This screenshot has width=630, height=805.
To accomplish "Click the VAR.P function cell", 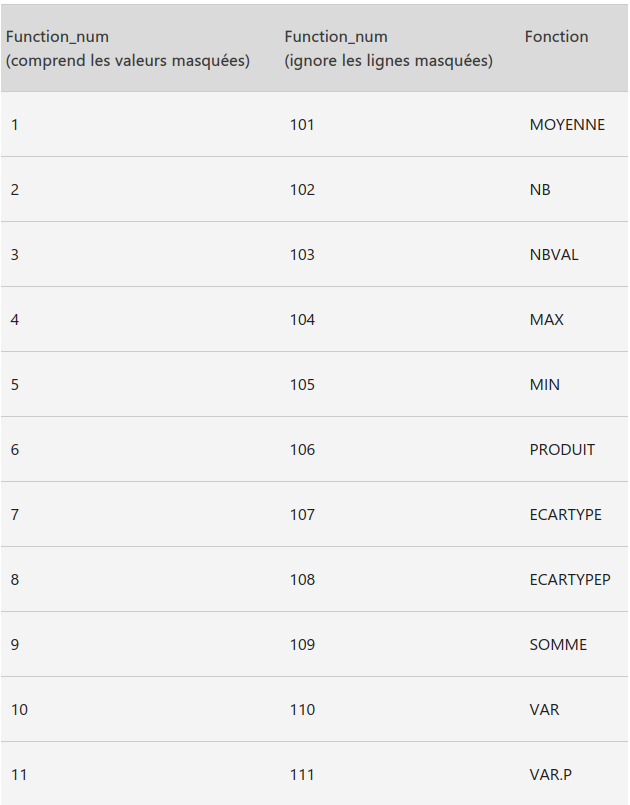I will pos(550,775).
